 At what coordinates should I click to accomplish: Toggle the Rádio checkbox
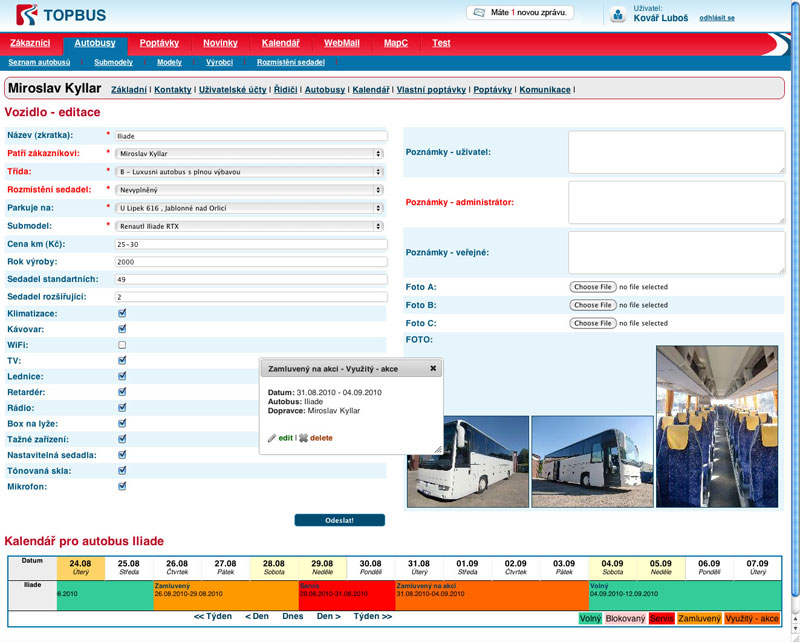122,408
